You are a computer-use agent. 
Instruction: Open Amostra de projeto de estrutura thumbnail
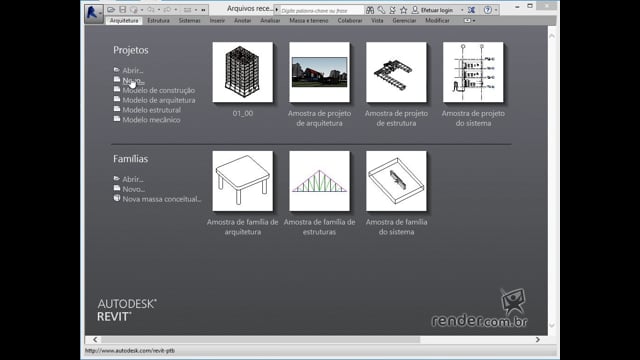[396, 72]
